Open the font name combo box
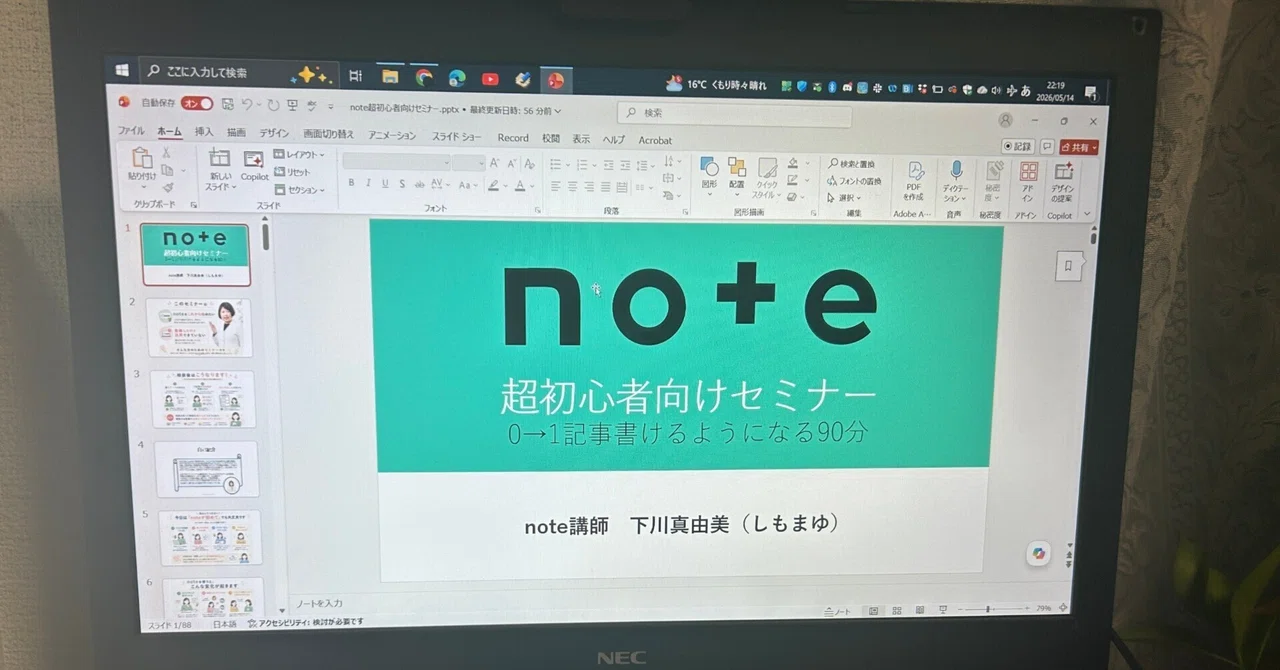 tap(395, 162)
